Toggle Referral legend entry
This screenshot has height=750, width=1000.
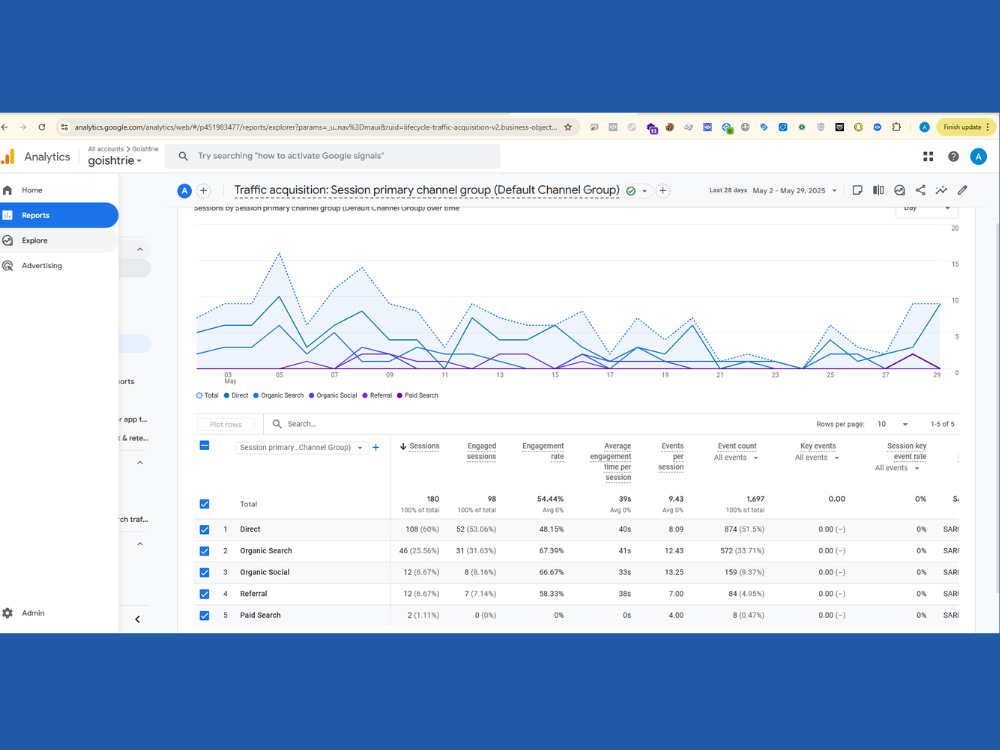click(377, 395)
